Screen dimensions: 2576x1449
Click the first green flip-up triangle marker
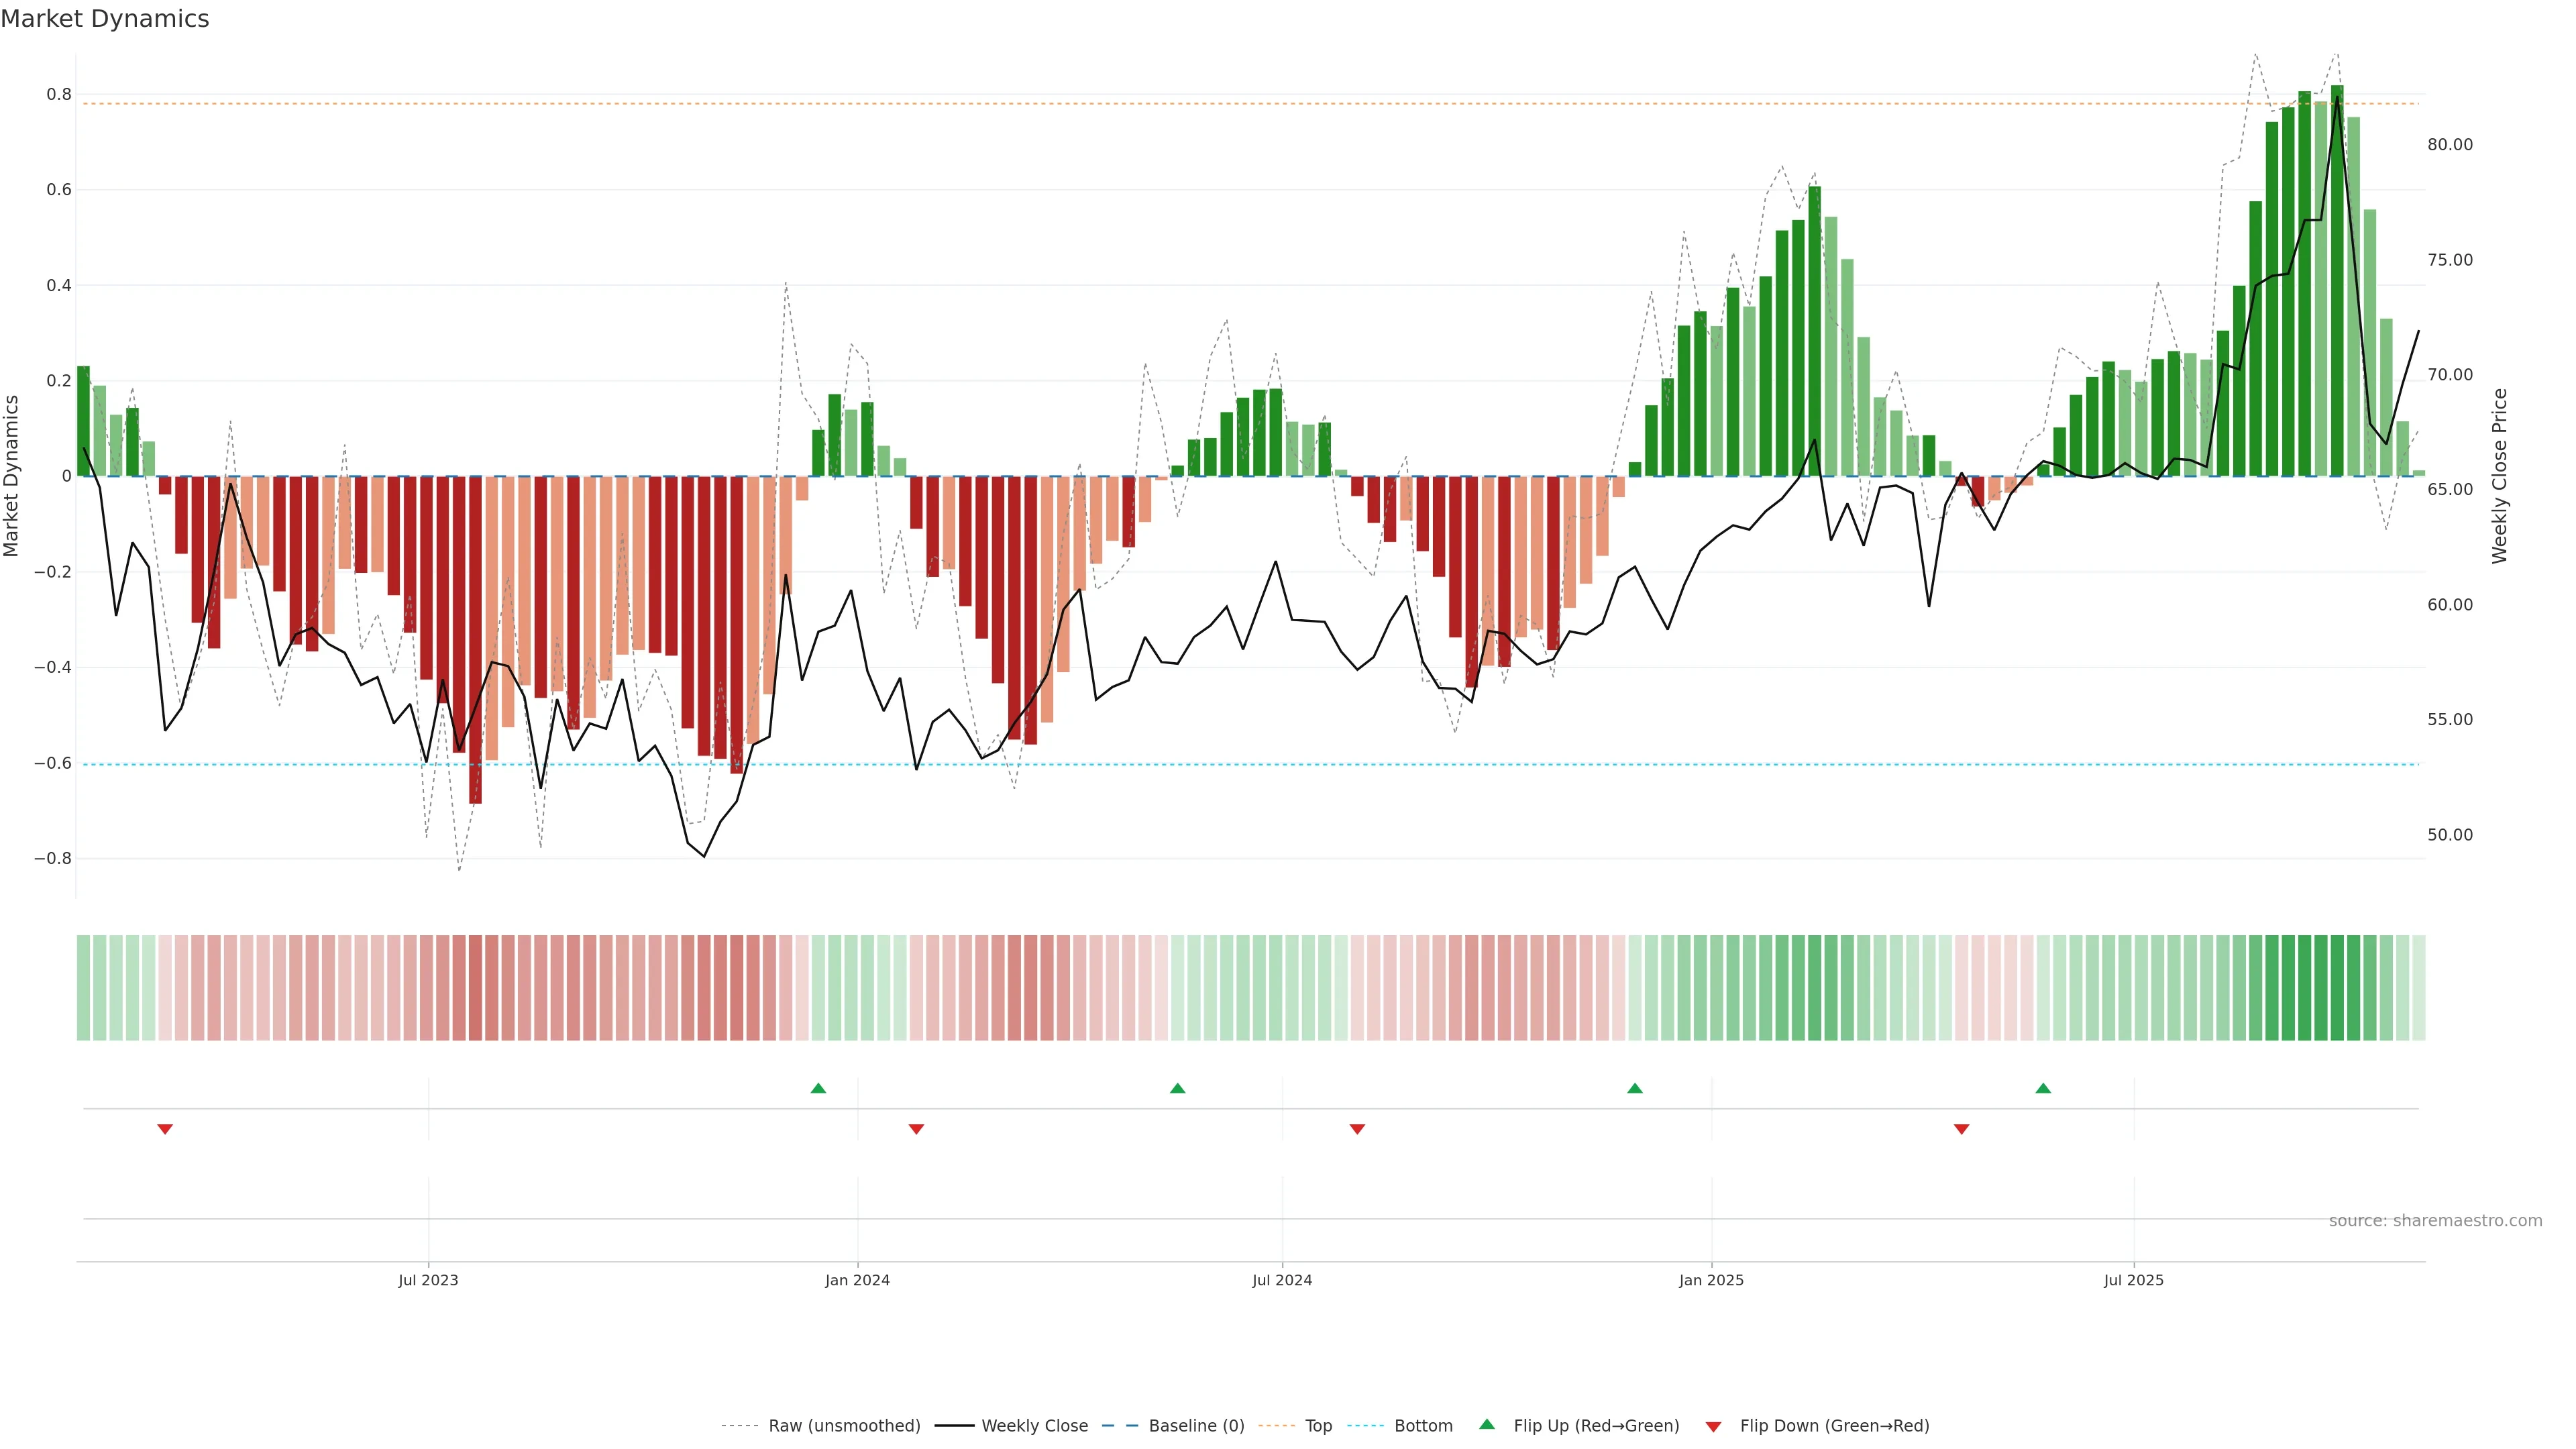pyautogui.click(x=818, y=1088)
